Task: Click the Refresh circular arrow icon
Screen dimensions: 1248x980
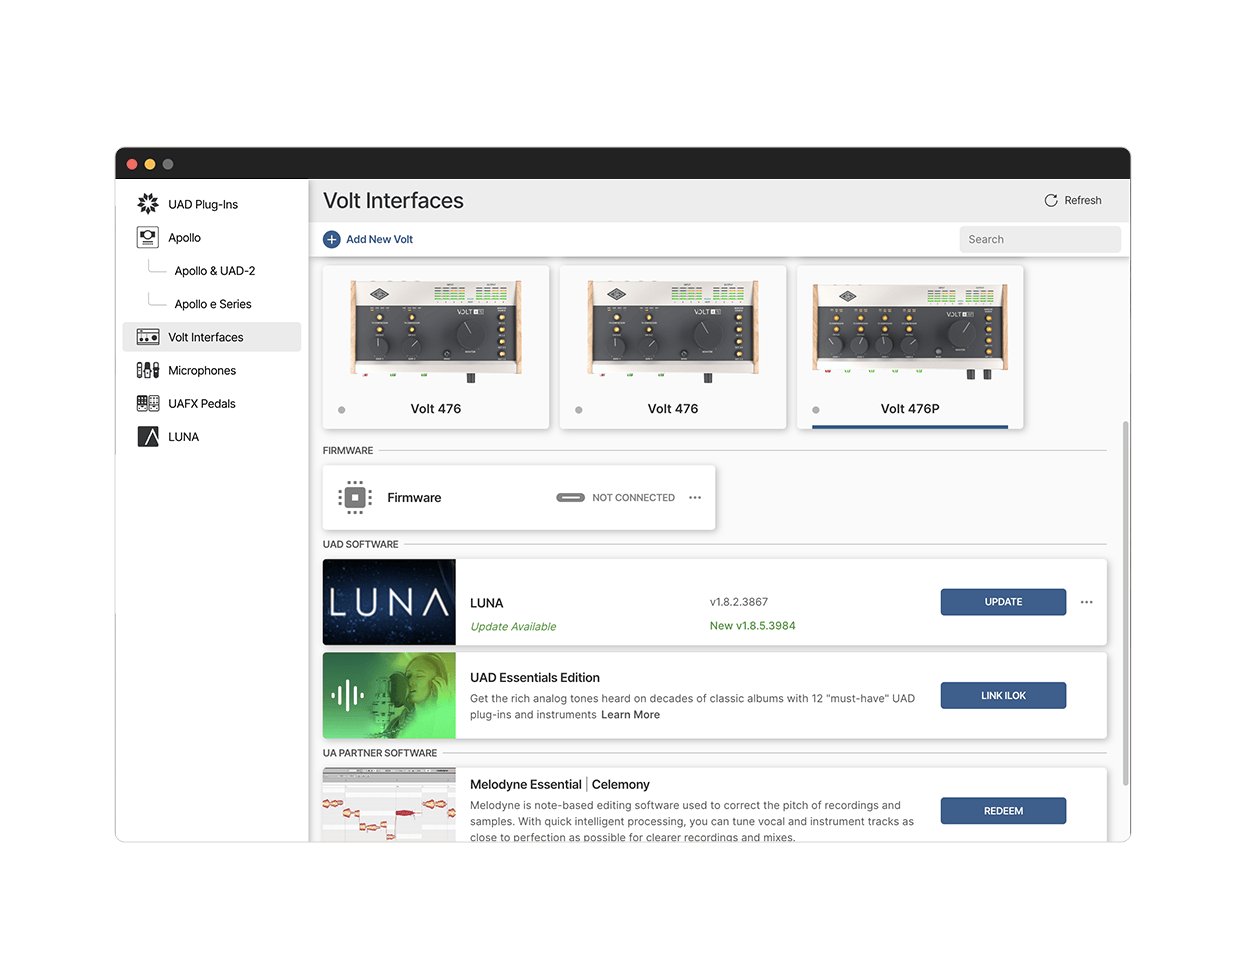Action: tap(1051, 200)
